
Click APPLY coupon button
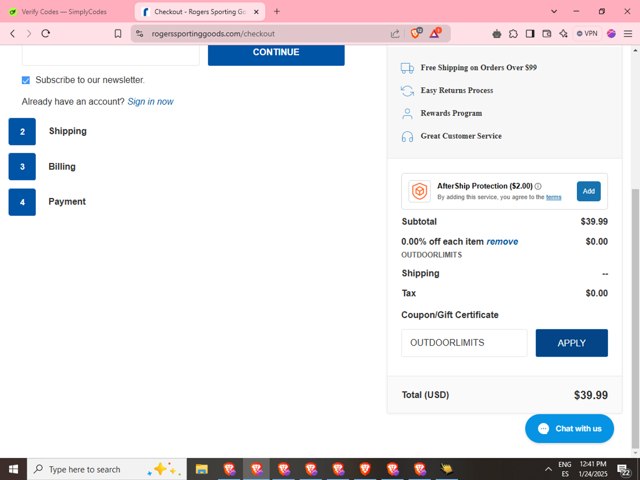click(x=571, y=343)
